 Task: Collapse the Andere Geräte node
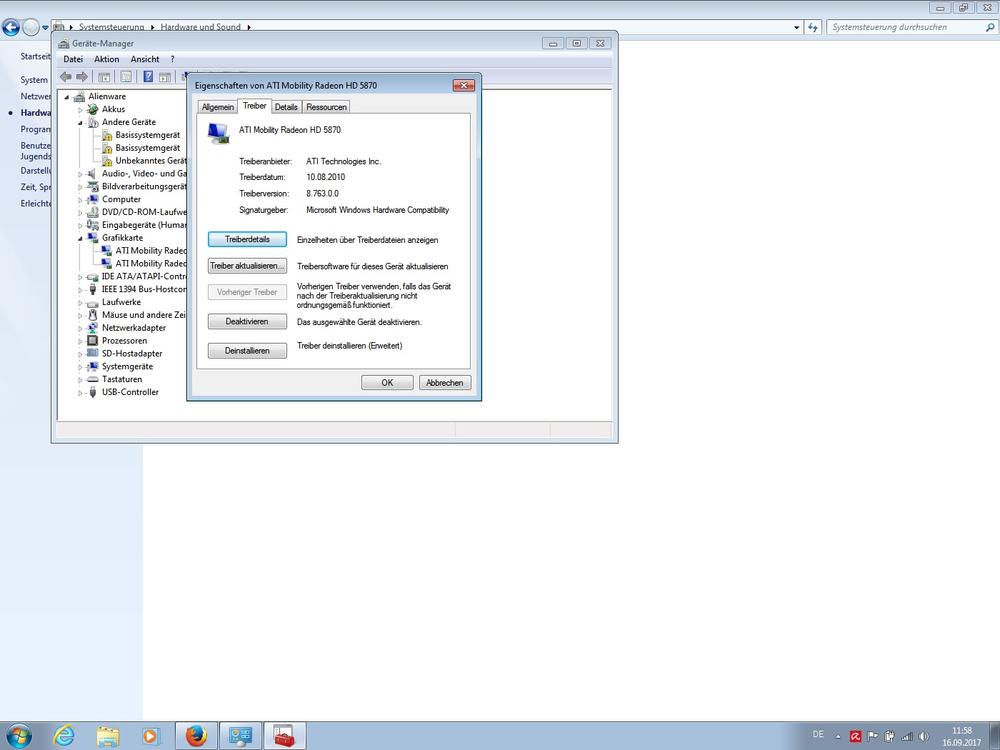(x=80, y=122)
